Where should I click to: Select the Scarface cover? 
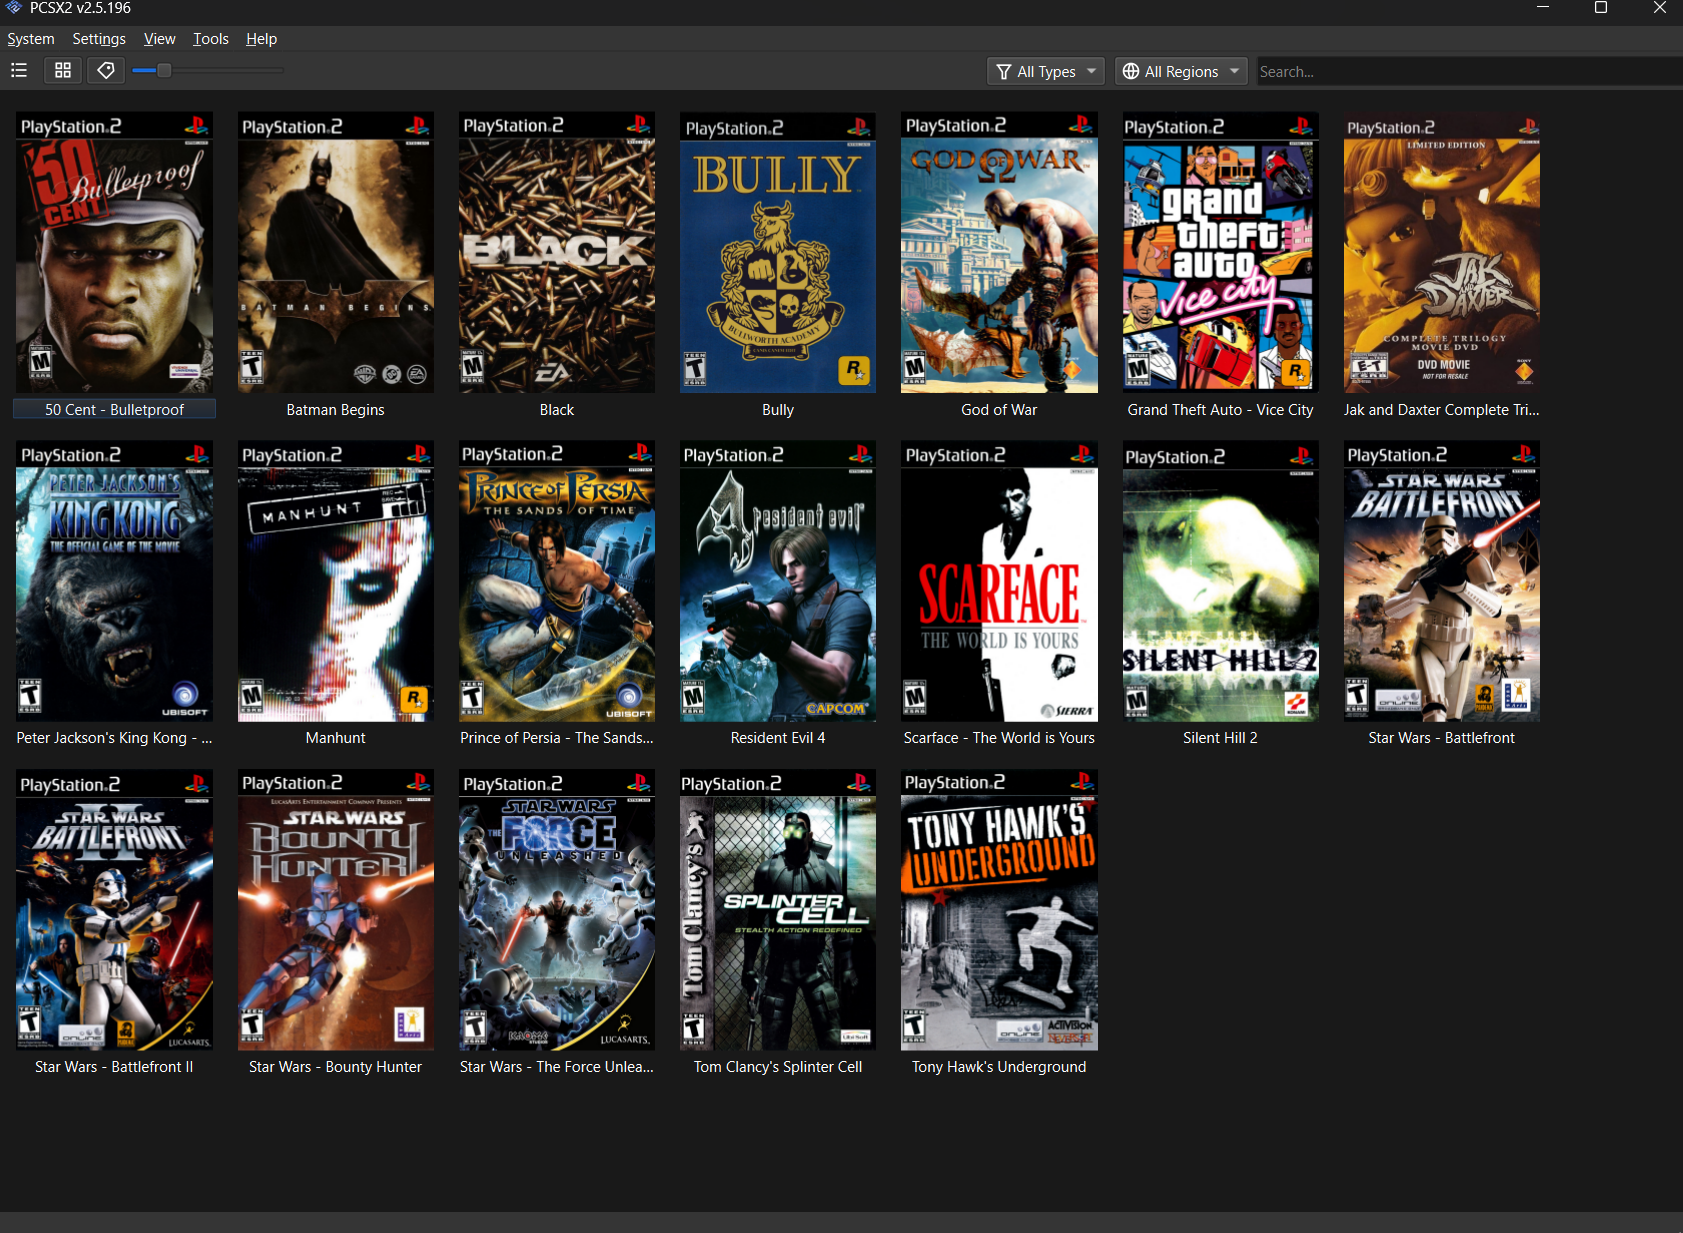[999, 581]
